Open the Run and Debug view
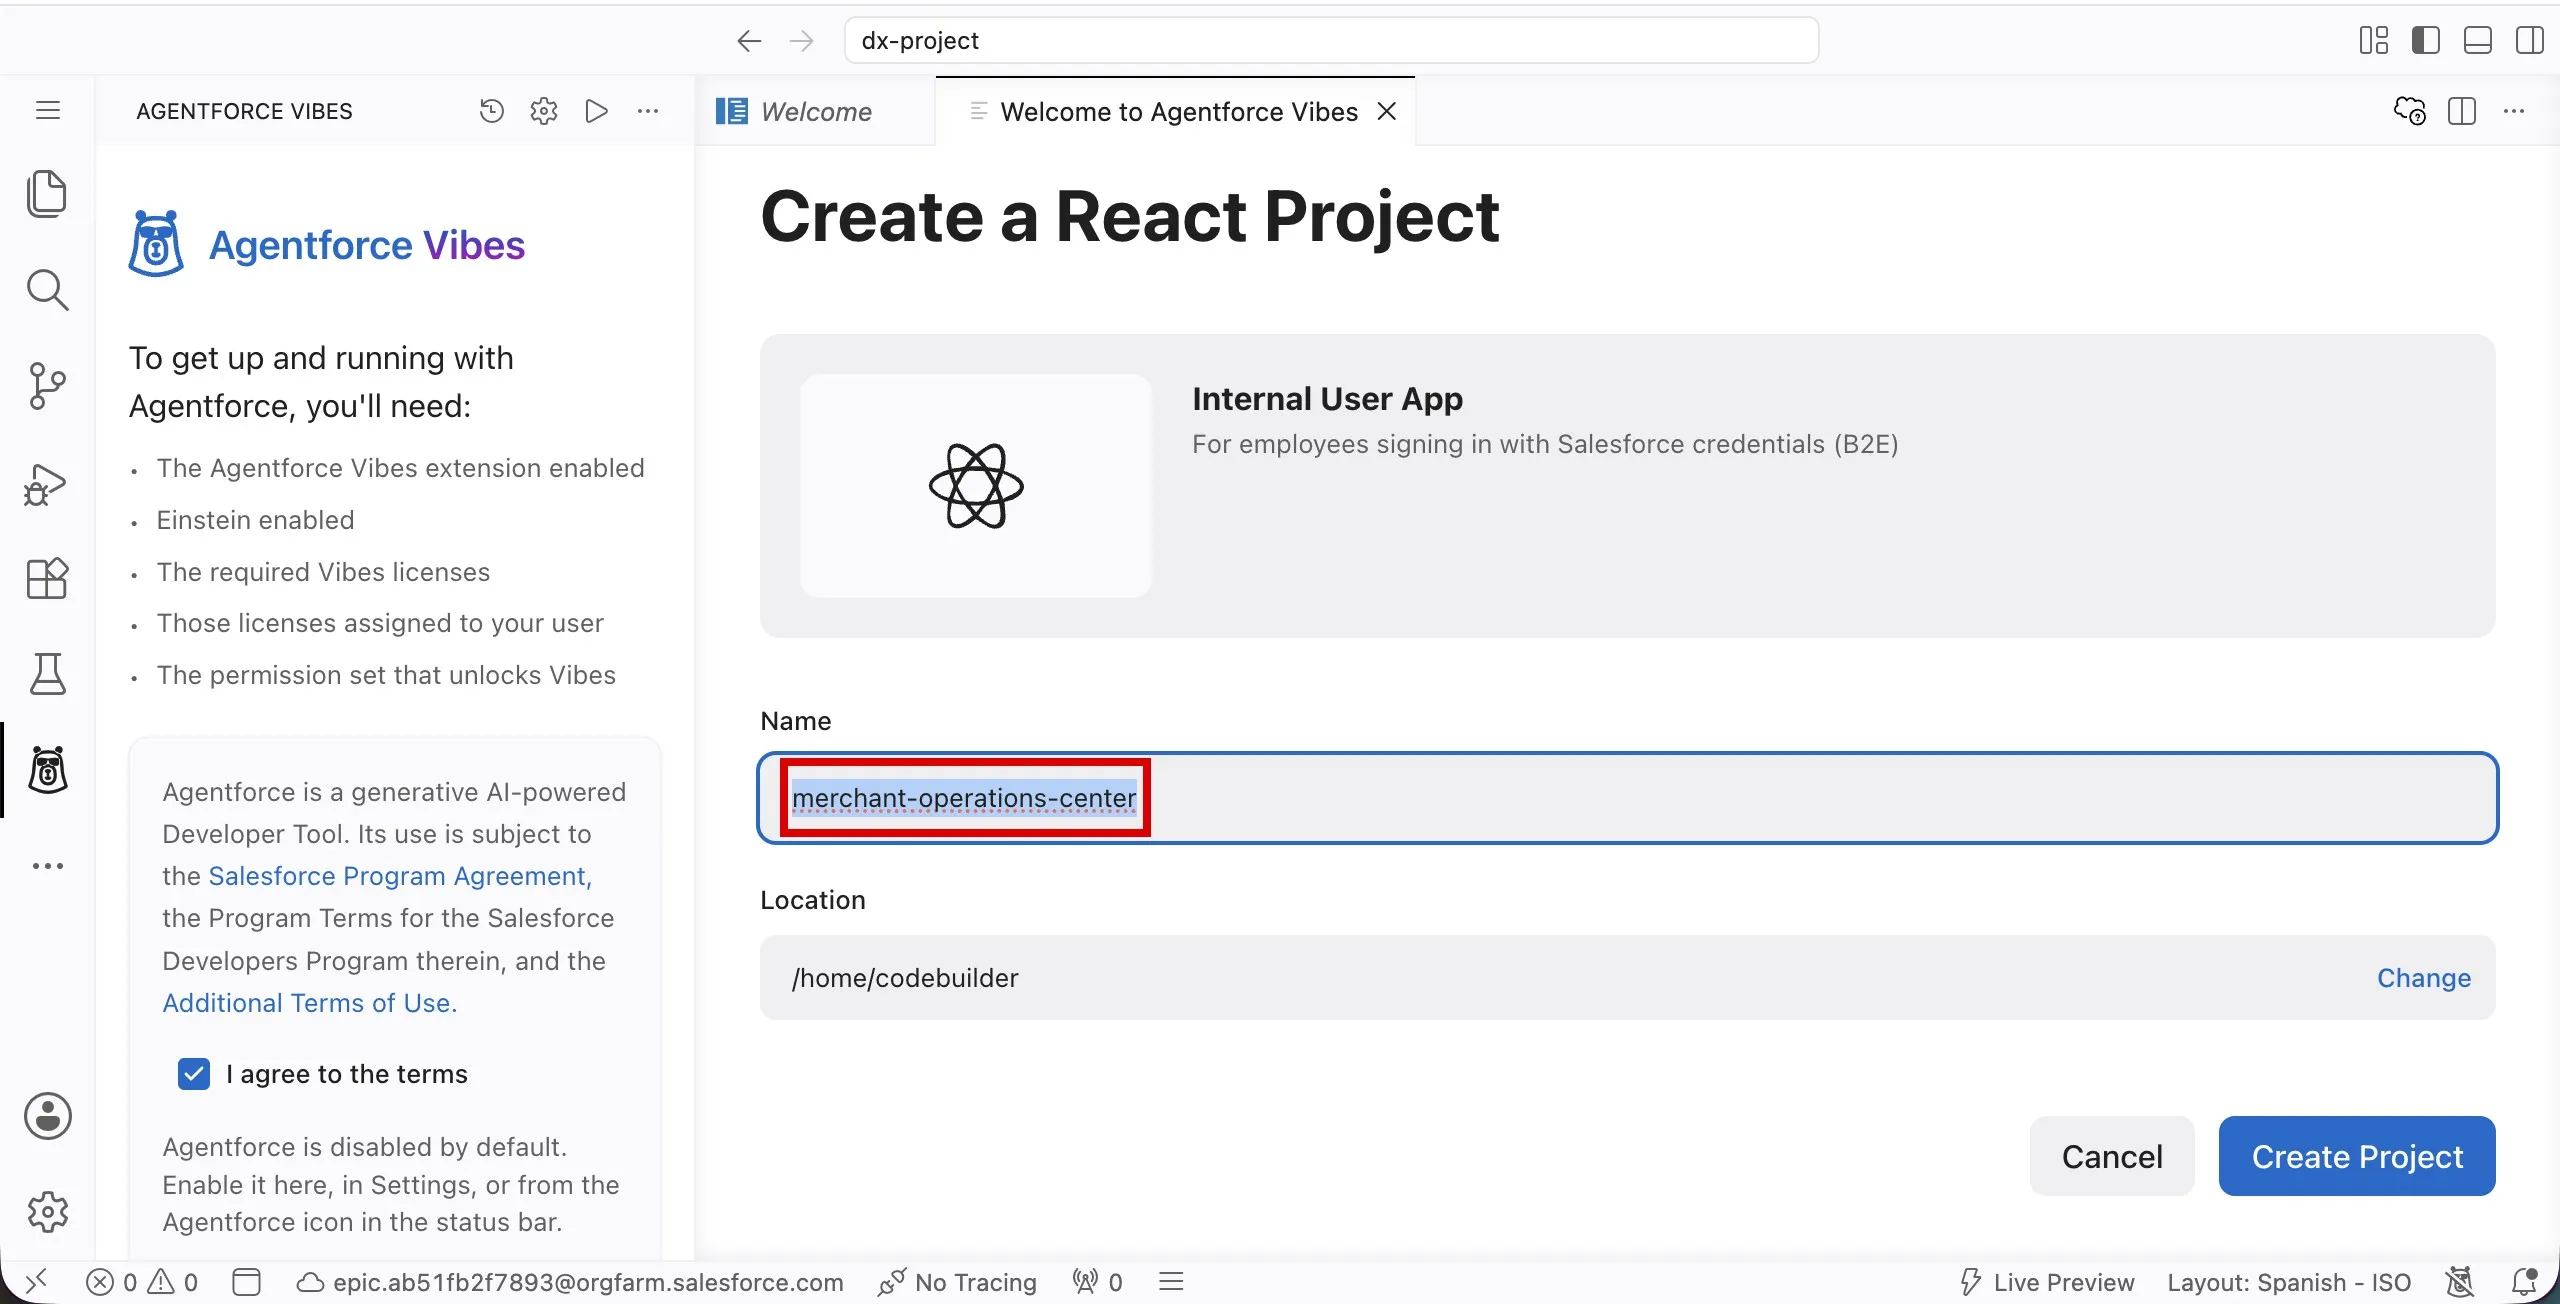This screenshot has height=1304, width=2560. pos(47,483)
